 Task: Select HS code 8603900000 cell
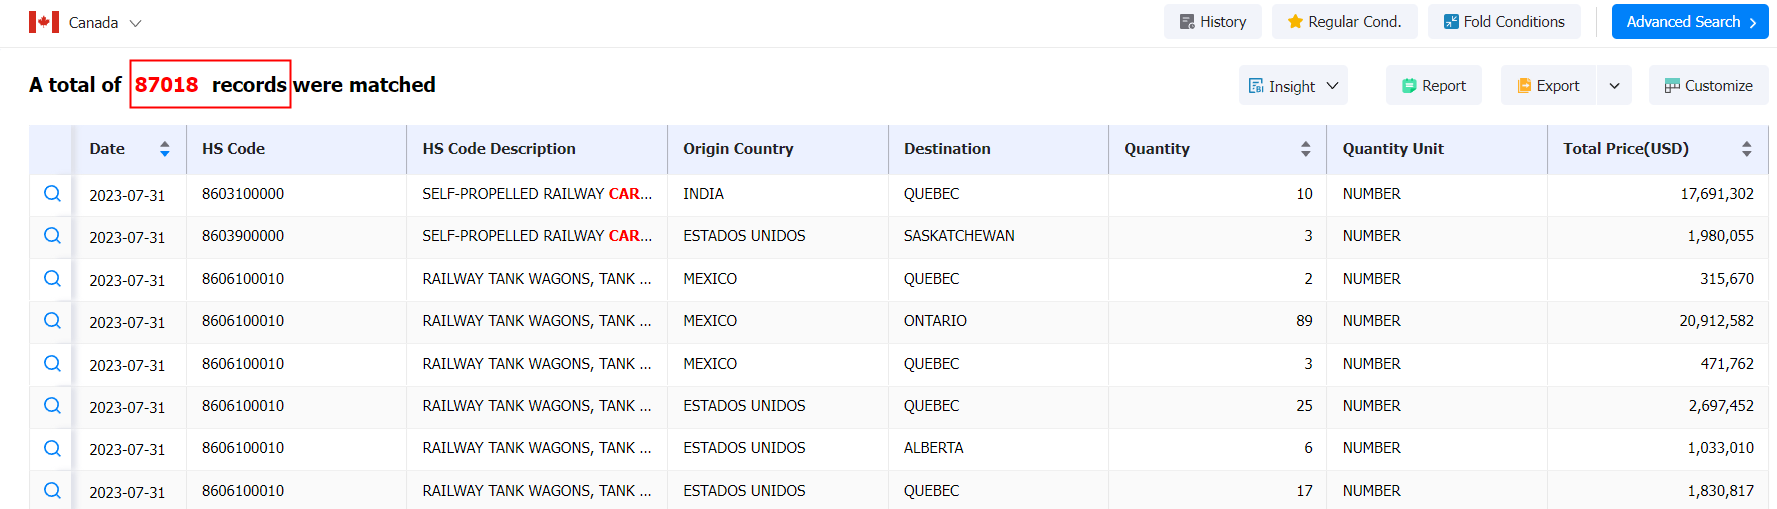tap(243, 236)
